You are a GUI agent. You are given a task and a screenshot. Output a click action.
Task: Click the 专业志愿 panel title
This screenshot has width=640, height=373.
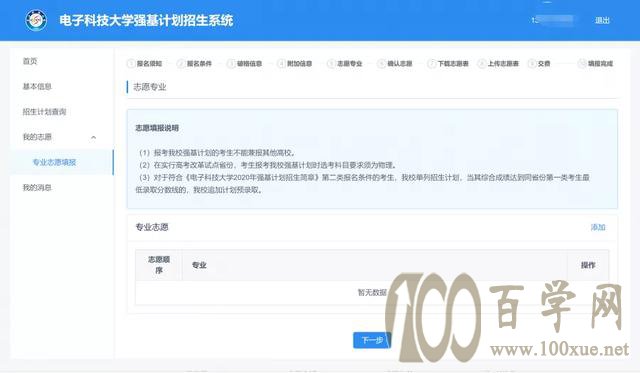coord(152,227)
